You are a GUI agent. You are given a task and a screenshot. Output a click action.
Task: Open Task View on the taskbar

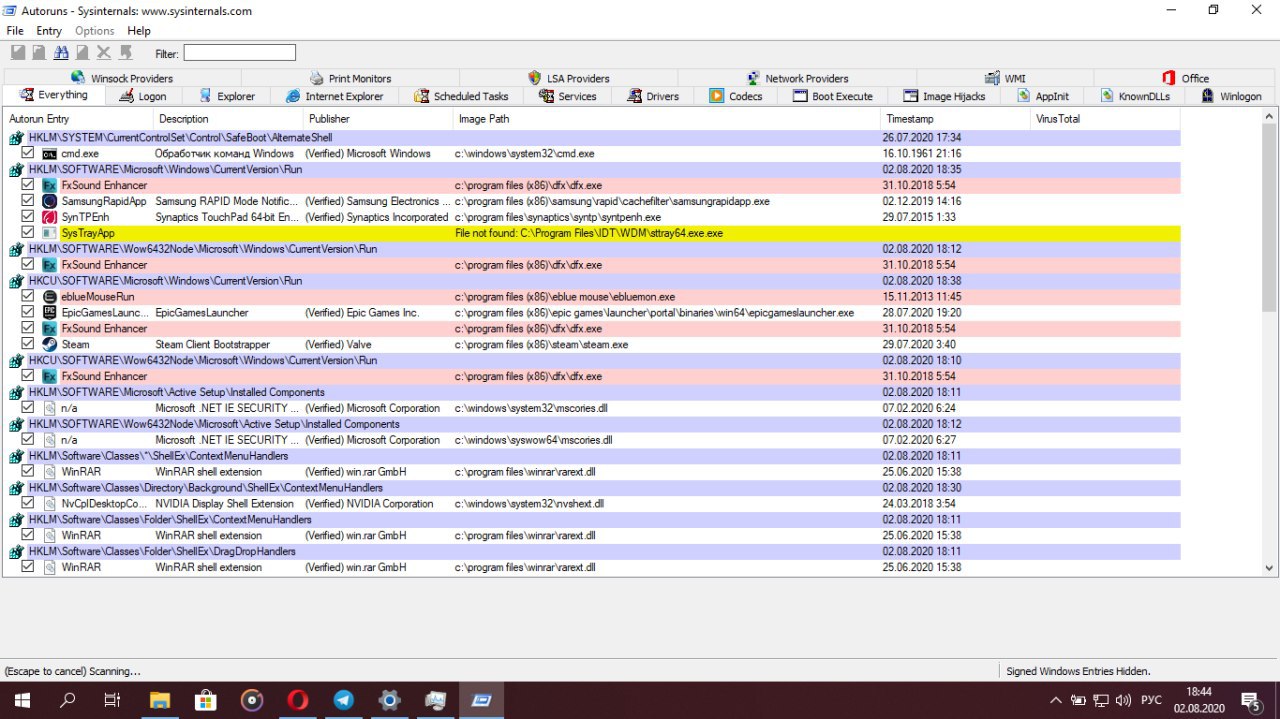(113, 700)
